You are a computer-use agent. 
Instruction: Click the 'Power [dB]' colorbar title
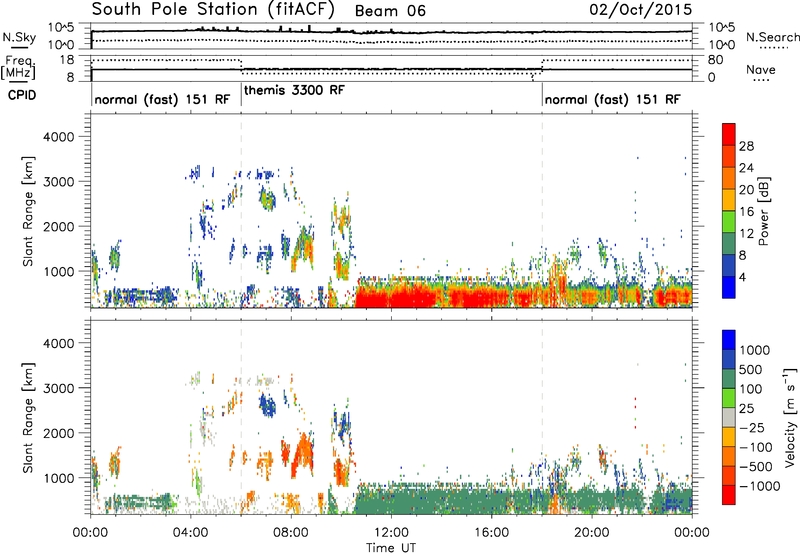coord(764,211)
